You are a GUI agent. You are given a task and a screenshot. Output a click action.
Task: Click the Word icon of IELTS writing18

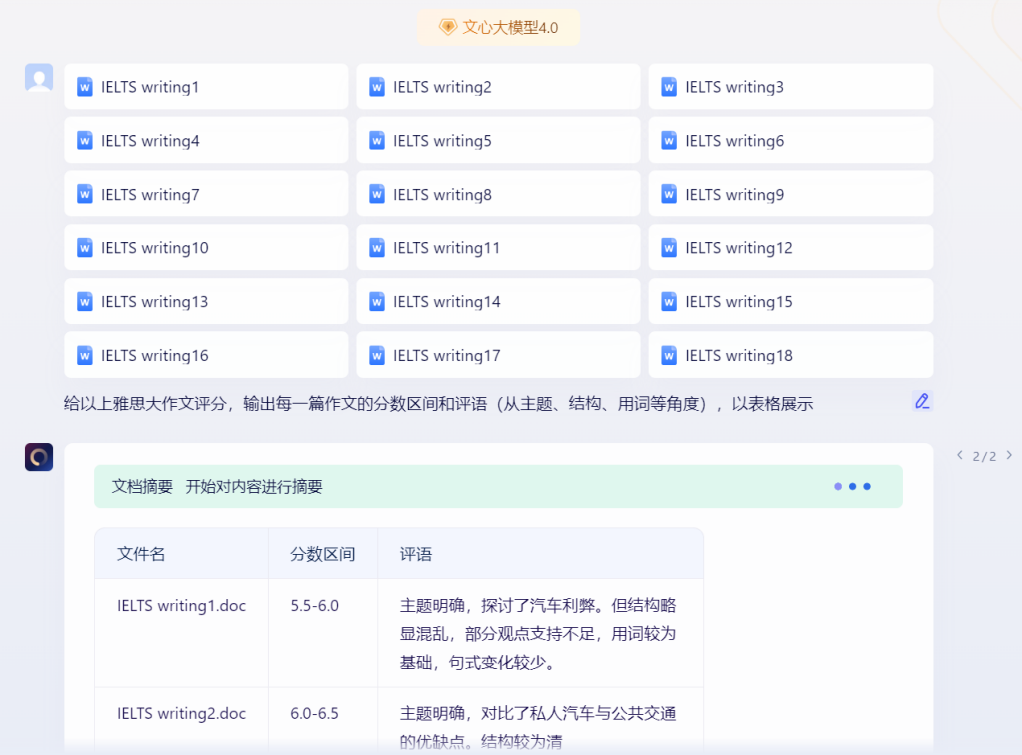pyautogui.click(x=669, y=355)
